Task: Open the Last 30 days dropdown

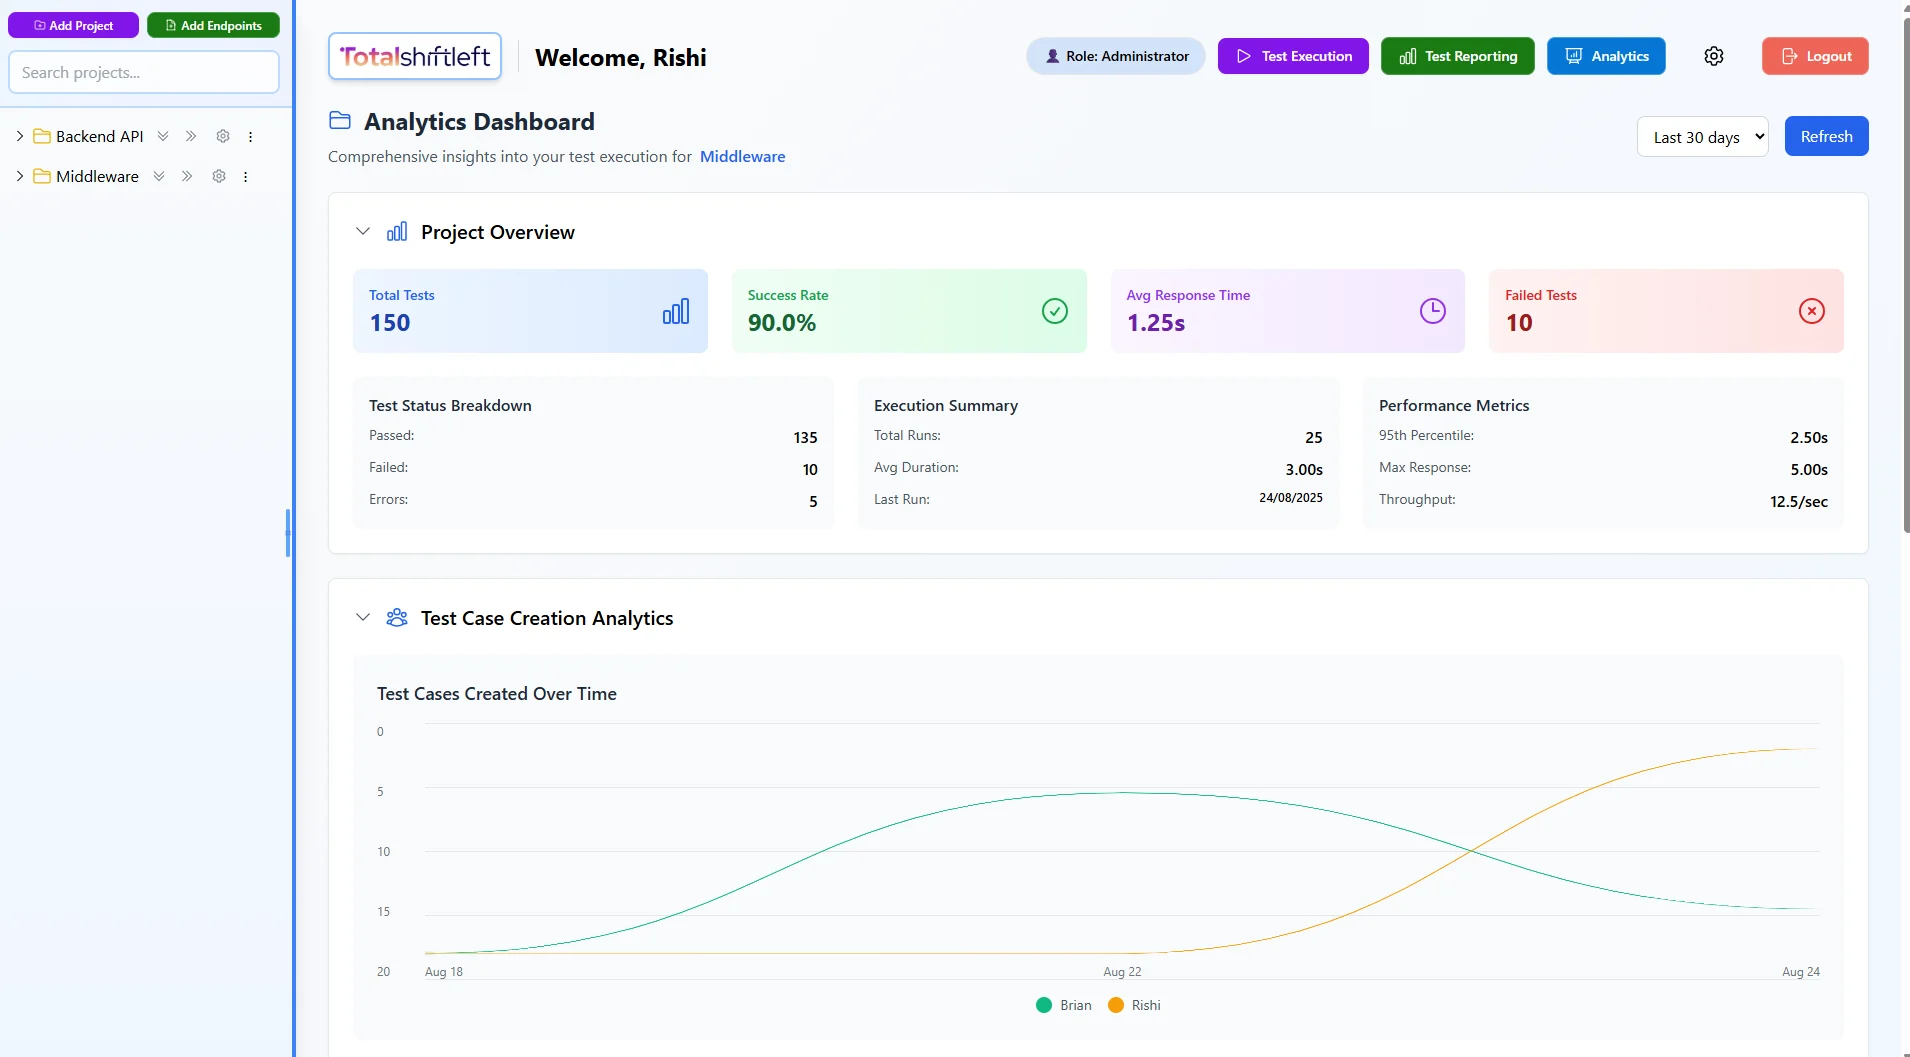Action: point(1702,137)
